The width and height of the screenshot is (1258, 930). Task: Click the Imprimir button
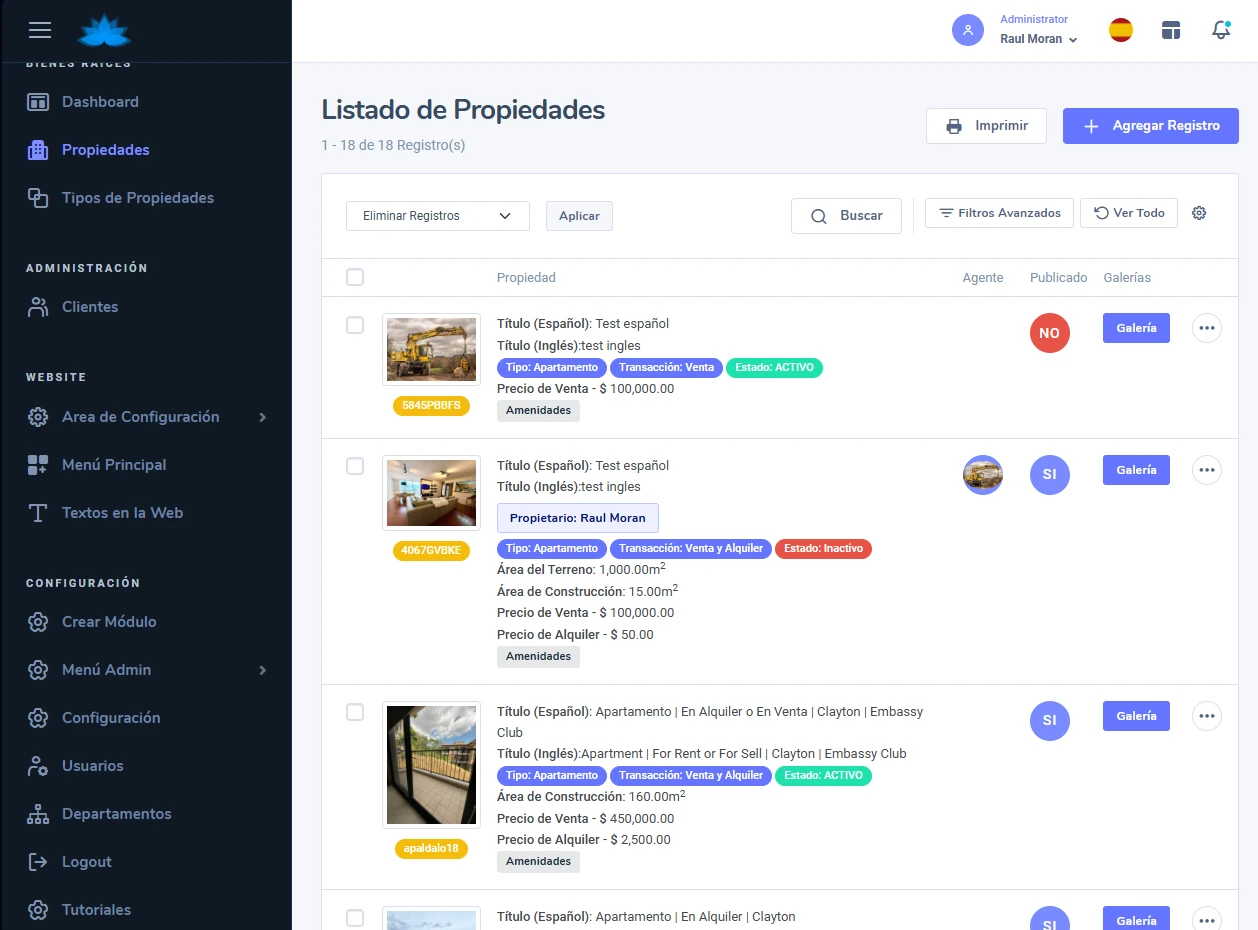click(x=986, y=126)
